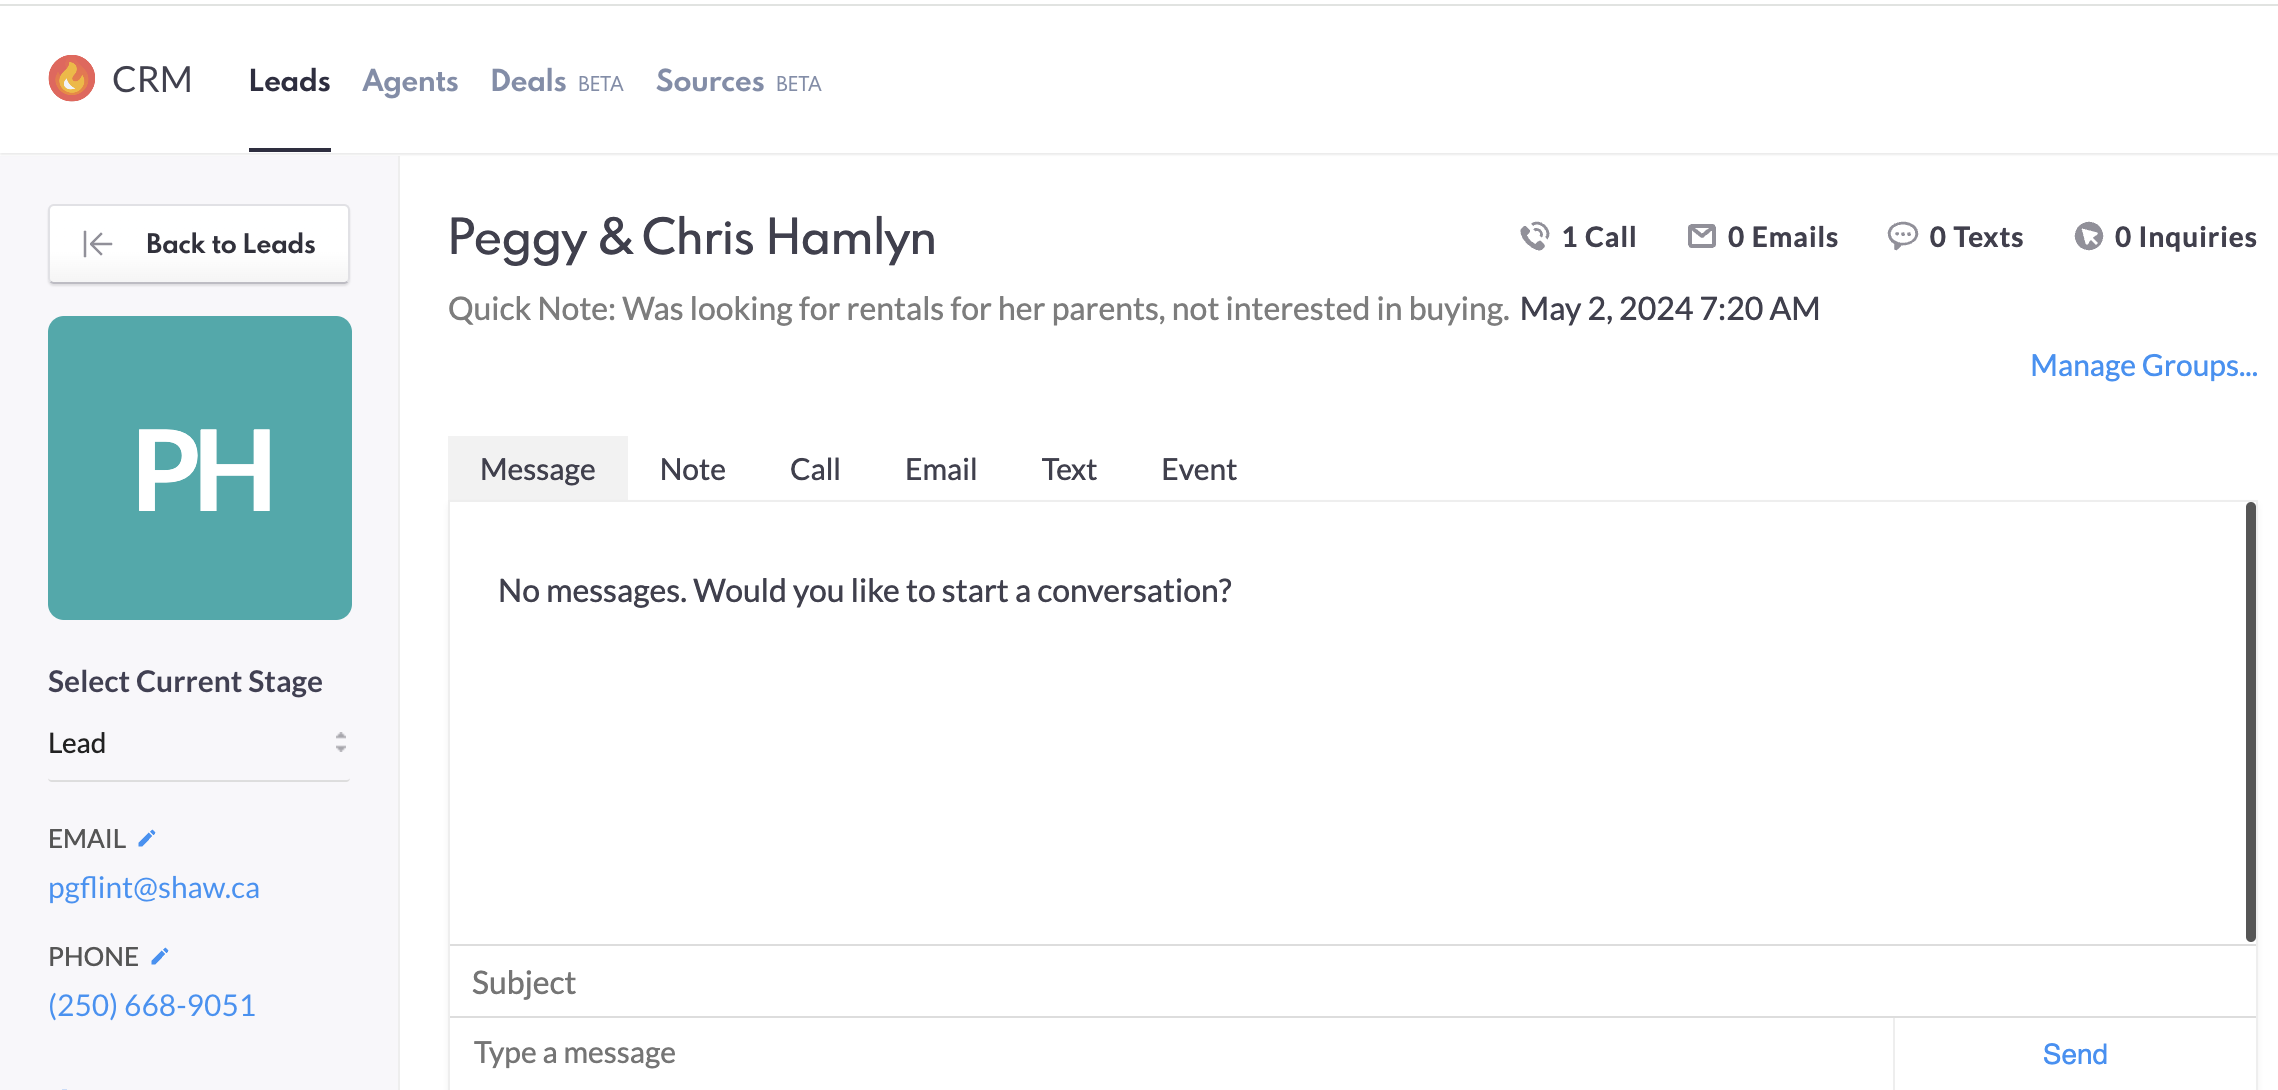The image size is (2278, 1090).
Task: Edit phone using the pencil icon
Action: 160,956
